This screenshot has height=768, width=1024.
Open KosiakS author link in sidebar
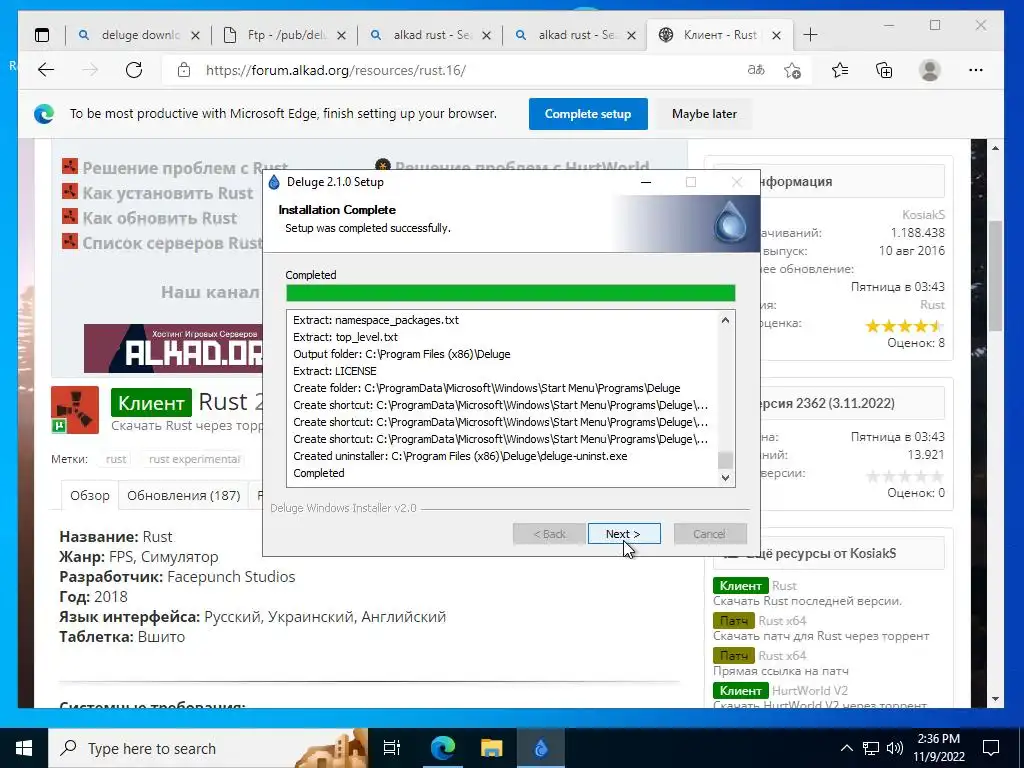coord(923,214)
